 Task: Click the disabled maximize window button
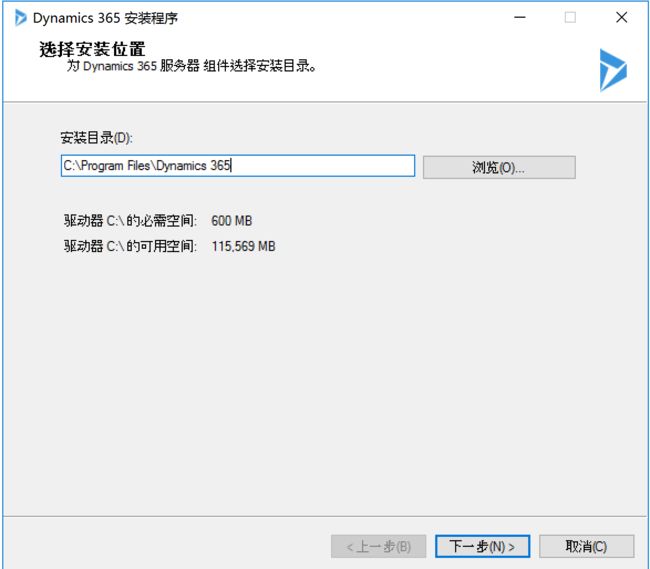point(570,17)
